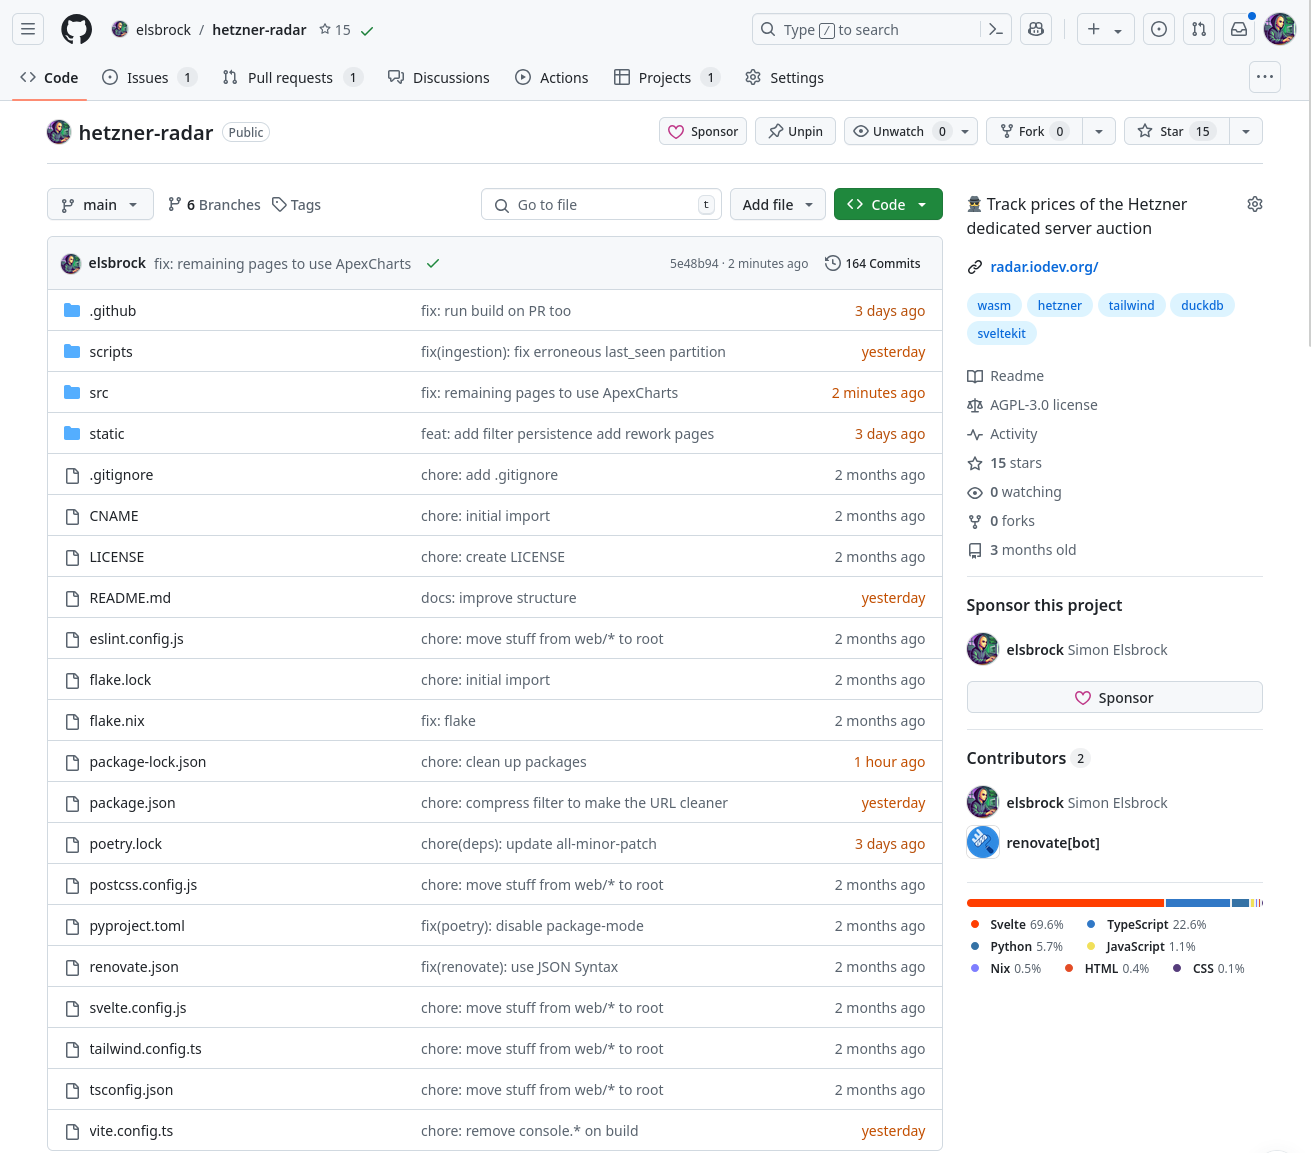Toggle Unwatch notifications button

click(x=911, y=131)
